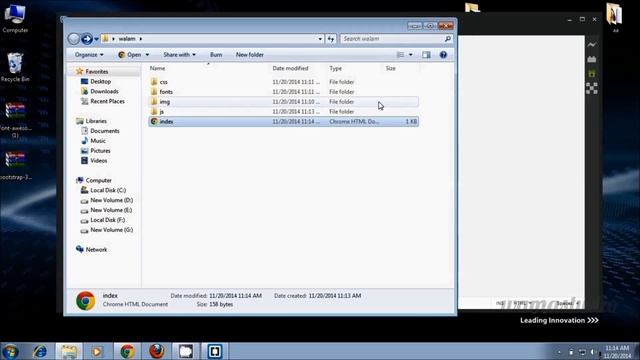Open Recent Places under Favorites
The height and width of the screenshot is (360, 640).
[x=107, y=101]
